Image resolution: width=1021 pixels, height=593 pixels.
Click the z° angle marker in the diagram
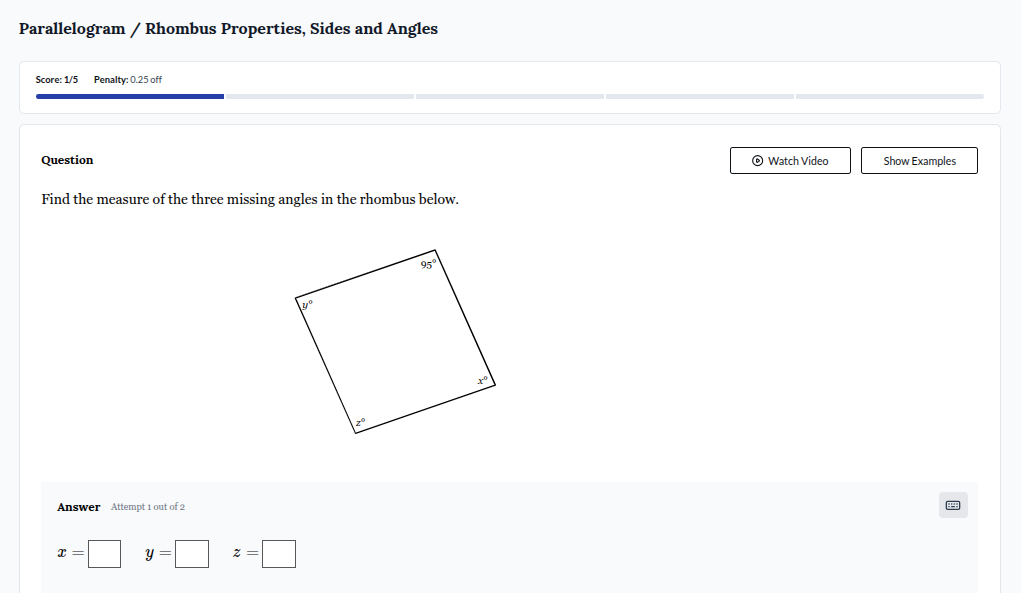[x=360, y=420]
